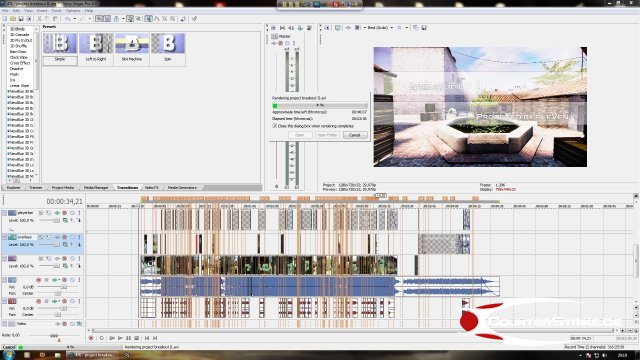
Task: Open the Insert menu
Action: tap(42, 11)
